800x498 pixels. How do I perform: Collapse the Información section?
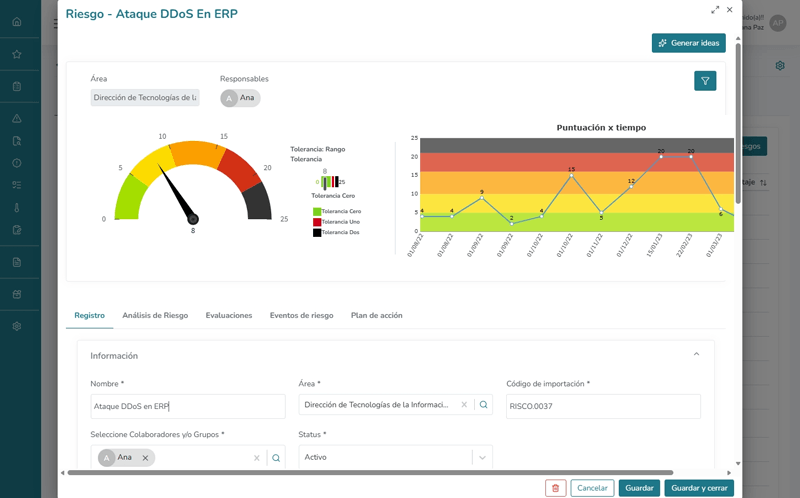pos(696,354)
